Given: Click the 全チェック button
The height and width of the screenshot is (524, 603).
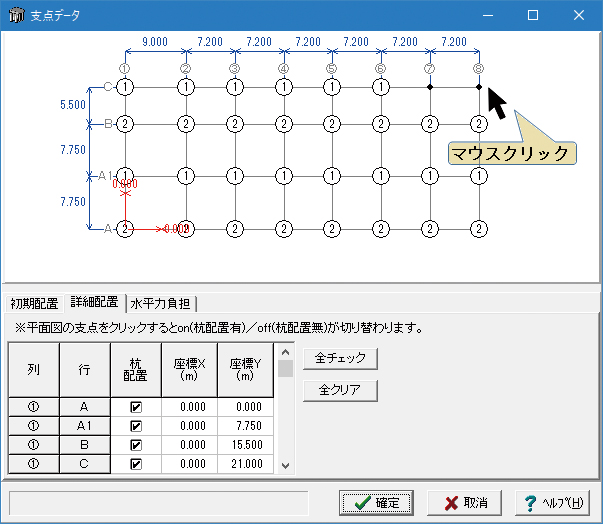Looking at the screenshot, I should point(340,359).
